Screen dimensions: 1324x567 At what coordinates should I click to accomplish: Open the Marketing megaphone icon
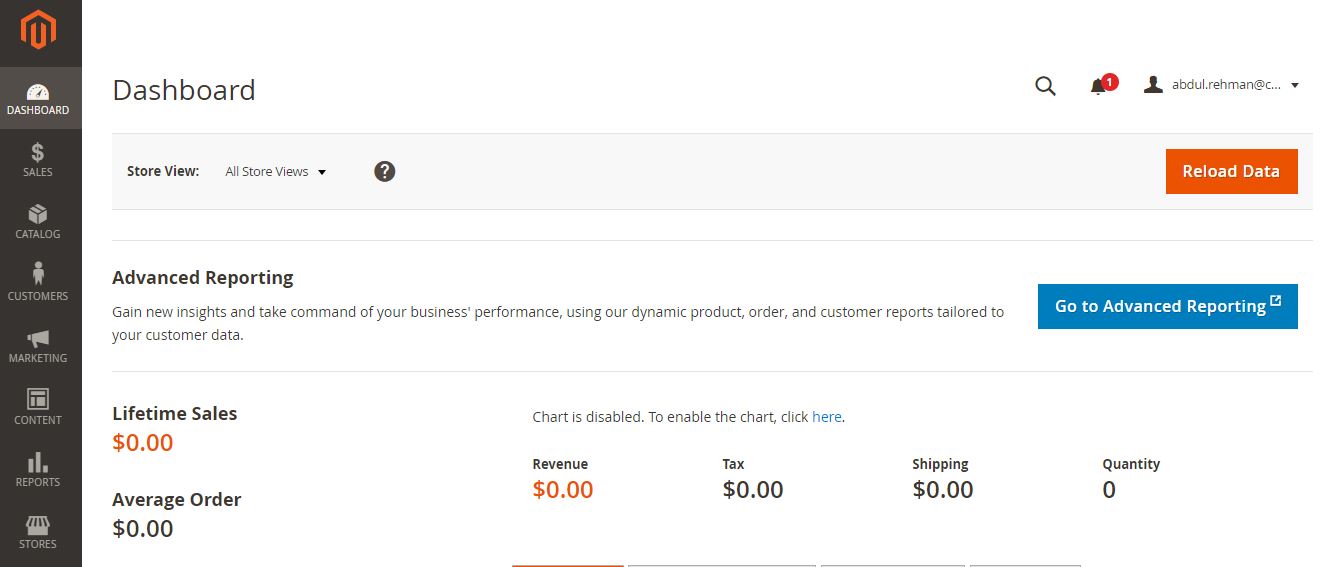tap(38, 338)
